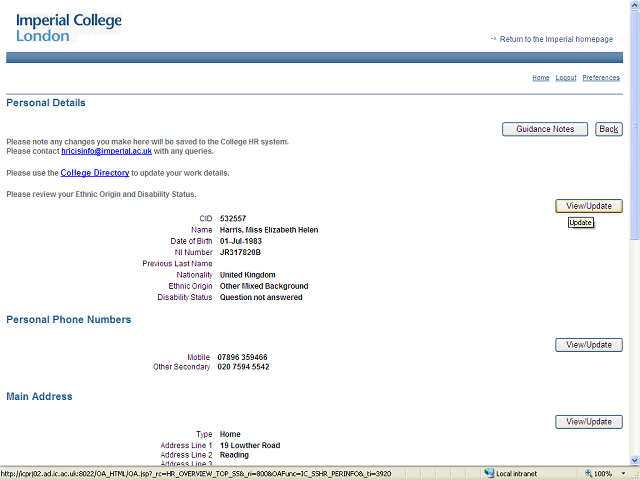Click View/Update for Main Address
This screenshot has width=640, height=480.
589,422
